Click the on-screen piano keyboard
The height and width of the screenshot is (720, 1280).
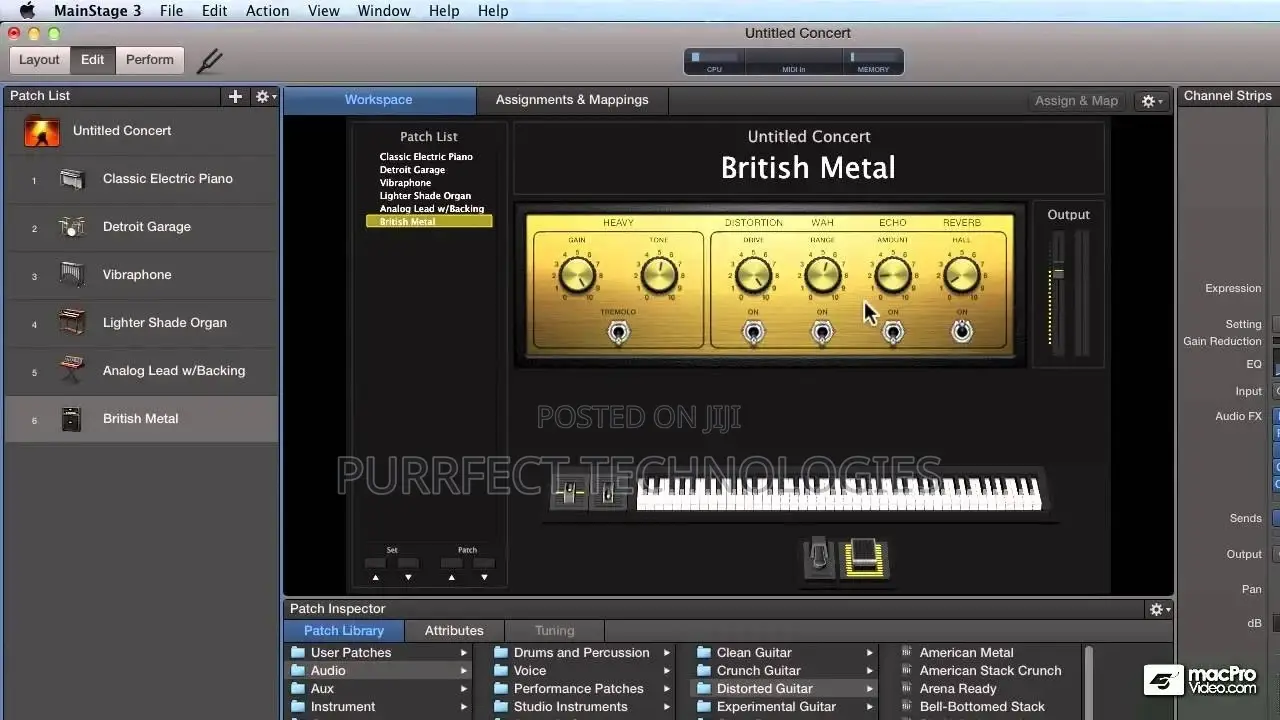coord(838,493)
